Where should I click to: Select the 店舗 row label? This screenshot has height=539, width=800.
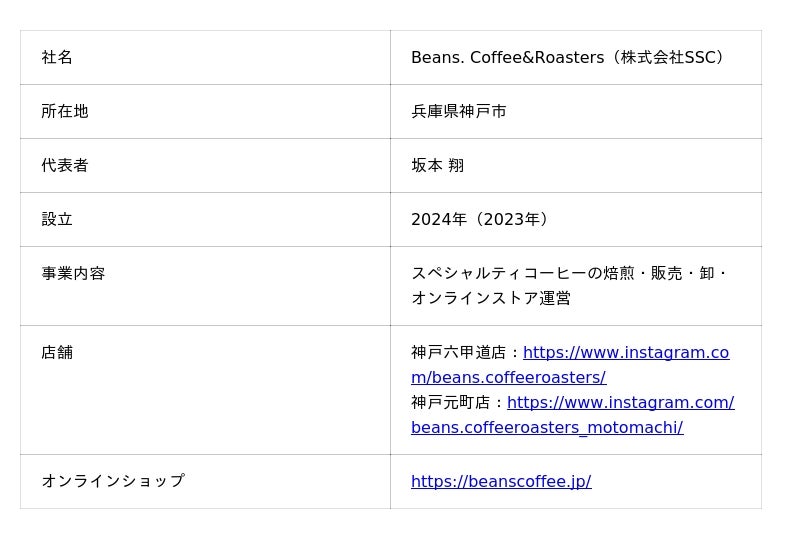(x=57, y=353)
